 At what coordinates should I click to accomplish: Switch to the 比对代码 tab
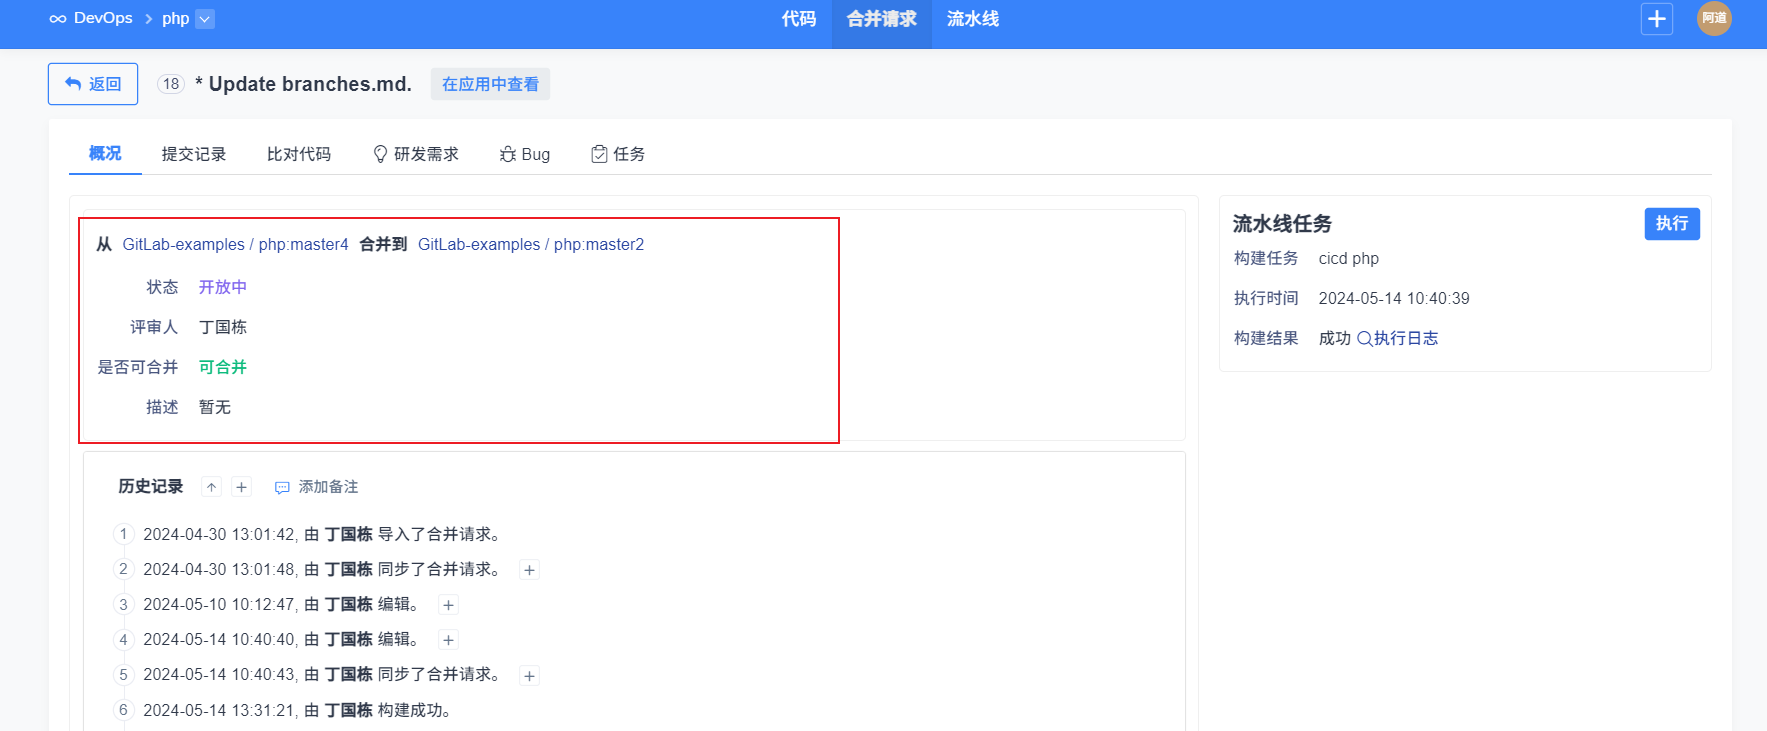tap(299, 154)
